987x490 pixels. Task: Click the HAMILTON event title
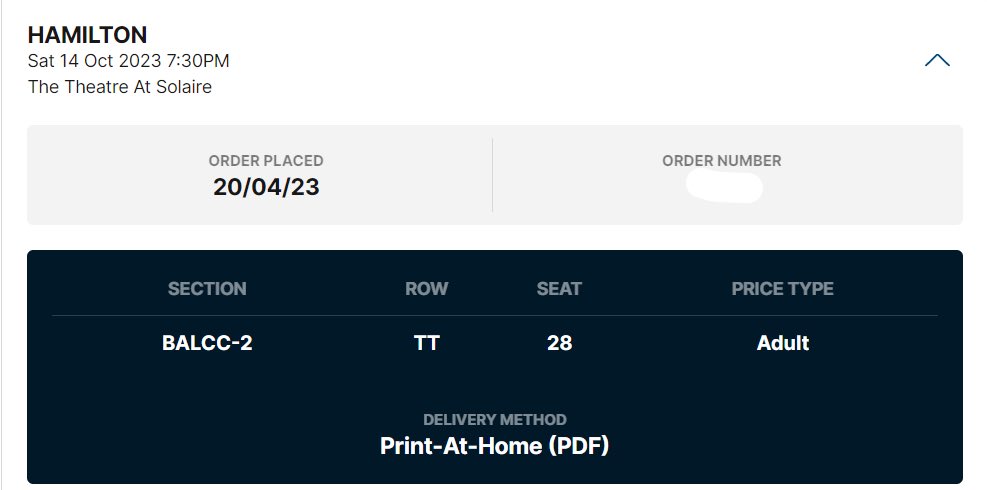point(87,35)
